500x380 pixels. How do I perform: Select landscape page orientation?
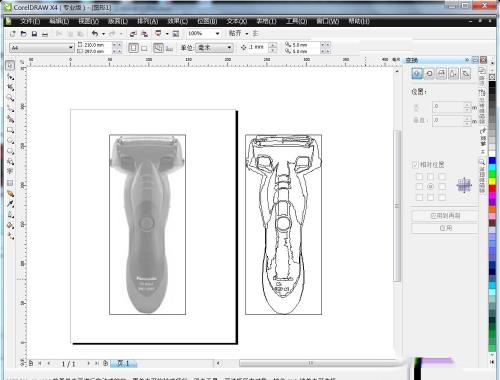144,48
